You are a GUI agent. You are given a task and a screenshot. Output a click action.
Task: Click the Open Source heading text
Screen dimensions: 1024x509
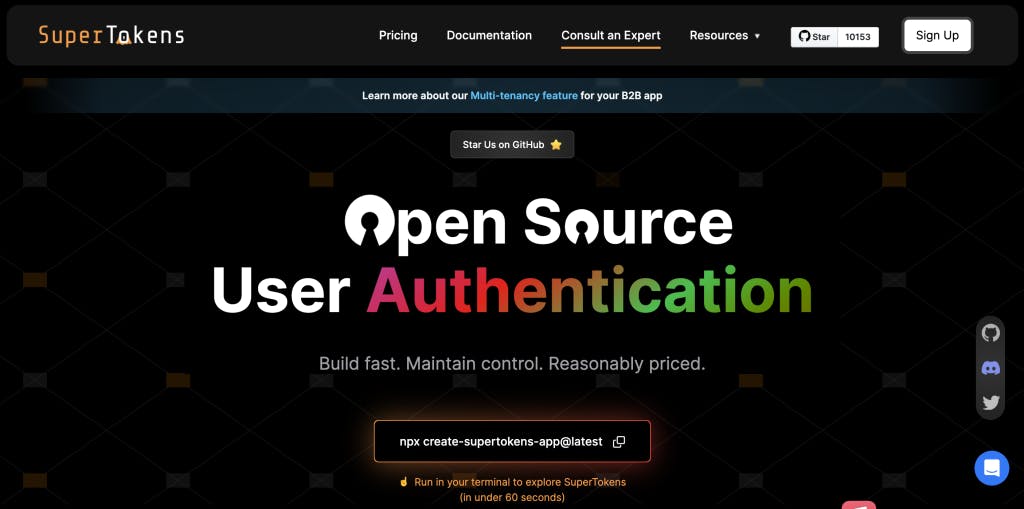pos(538,224)
